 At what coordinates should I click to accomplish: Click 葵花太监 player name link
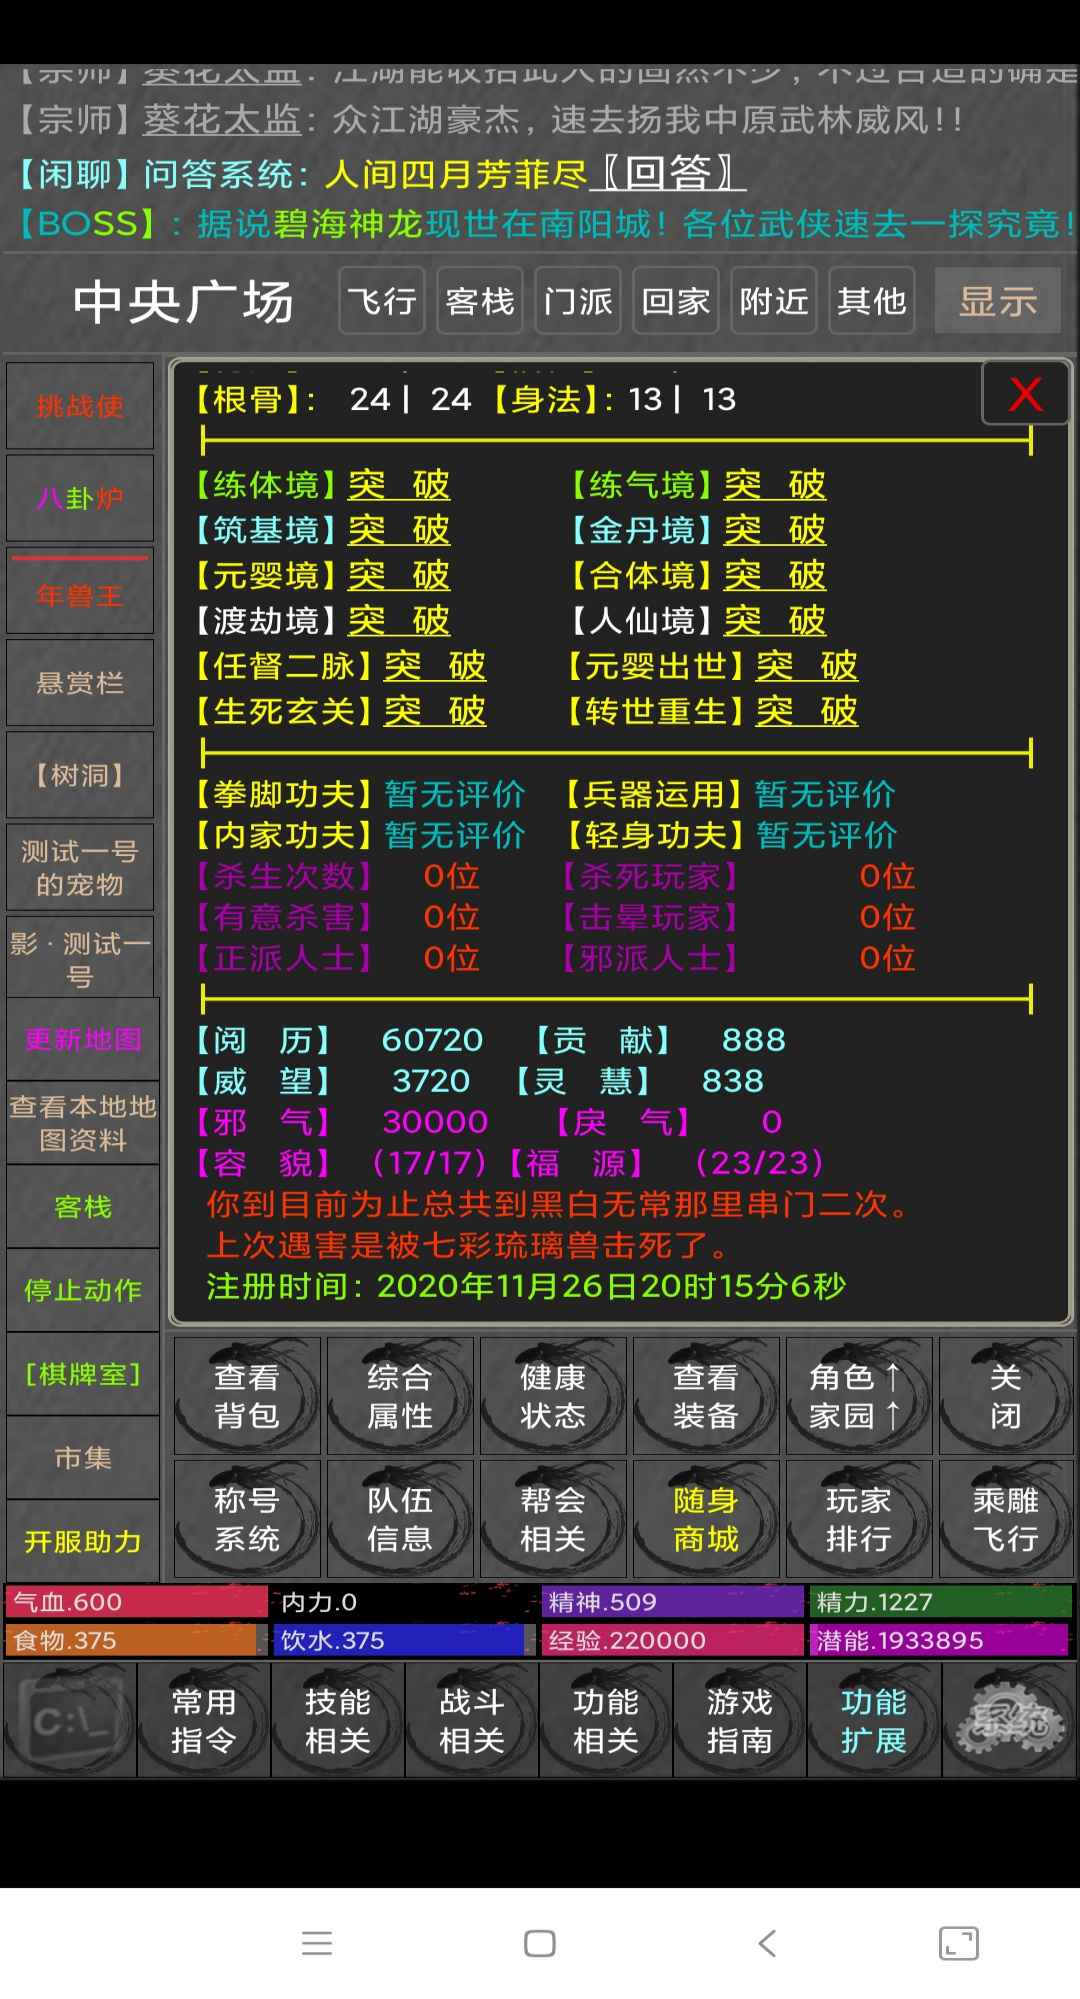[x=222, y=120]
